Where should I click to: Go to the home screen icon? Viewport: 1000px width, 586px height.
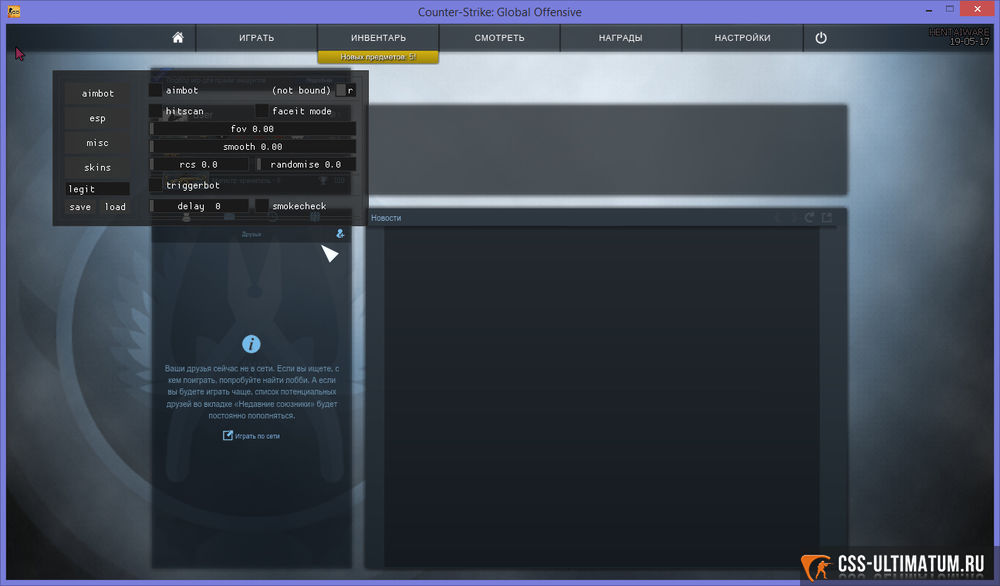click(x=178, y=38)
